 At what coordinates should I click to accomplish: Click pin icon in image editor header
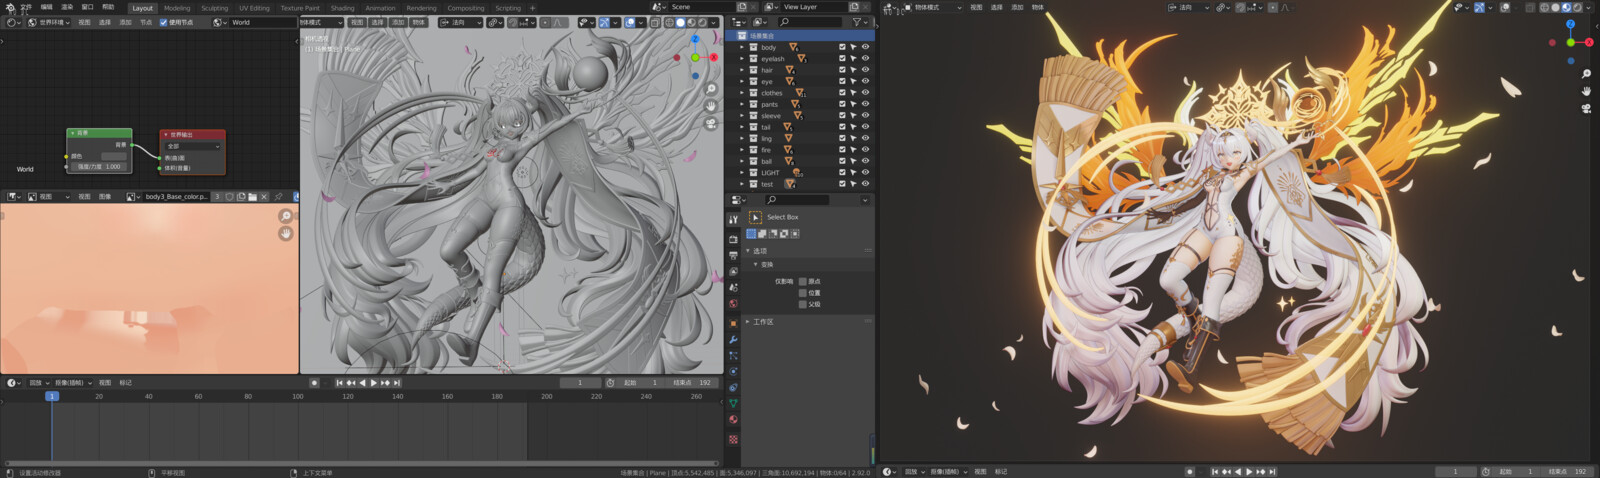278,197
